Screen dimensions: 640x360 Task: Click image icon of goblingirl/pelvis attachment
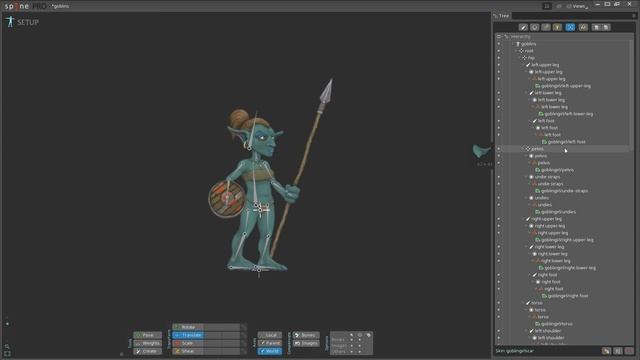(538, 170)
